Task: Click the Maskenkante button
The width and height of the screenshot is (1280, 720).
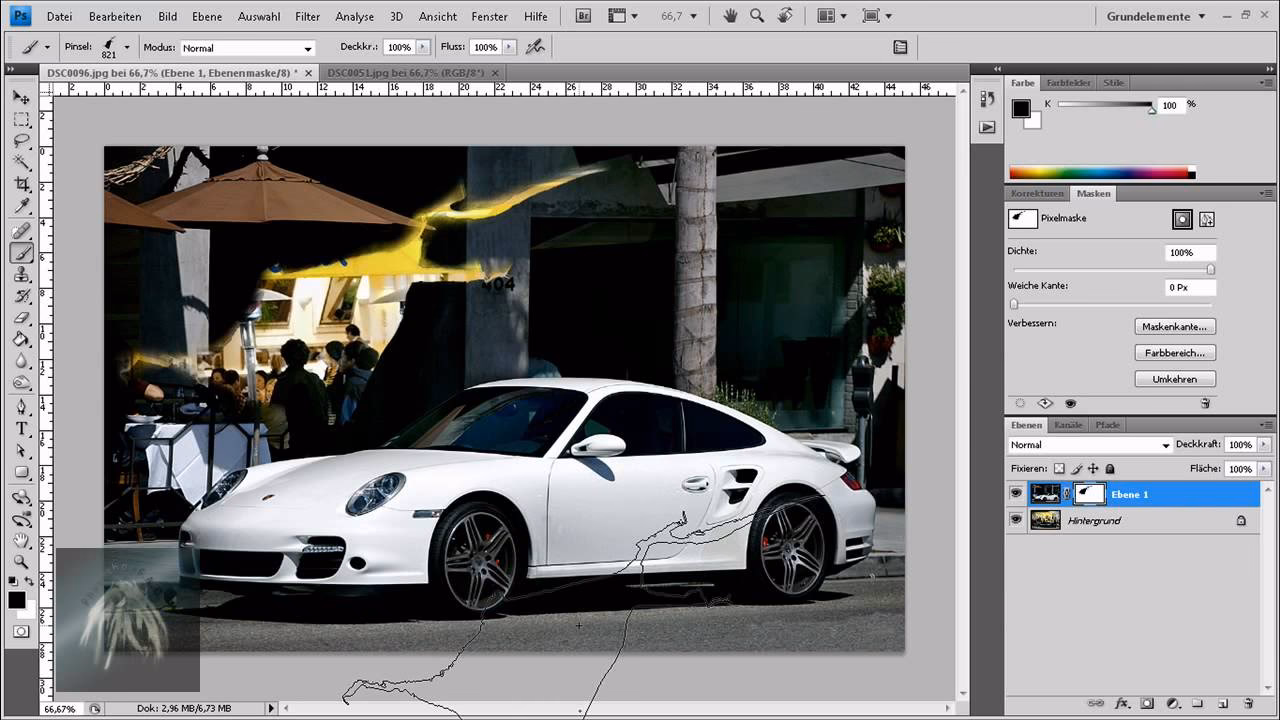Action: tap(1175, 326)
